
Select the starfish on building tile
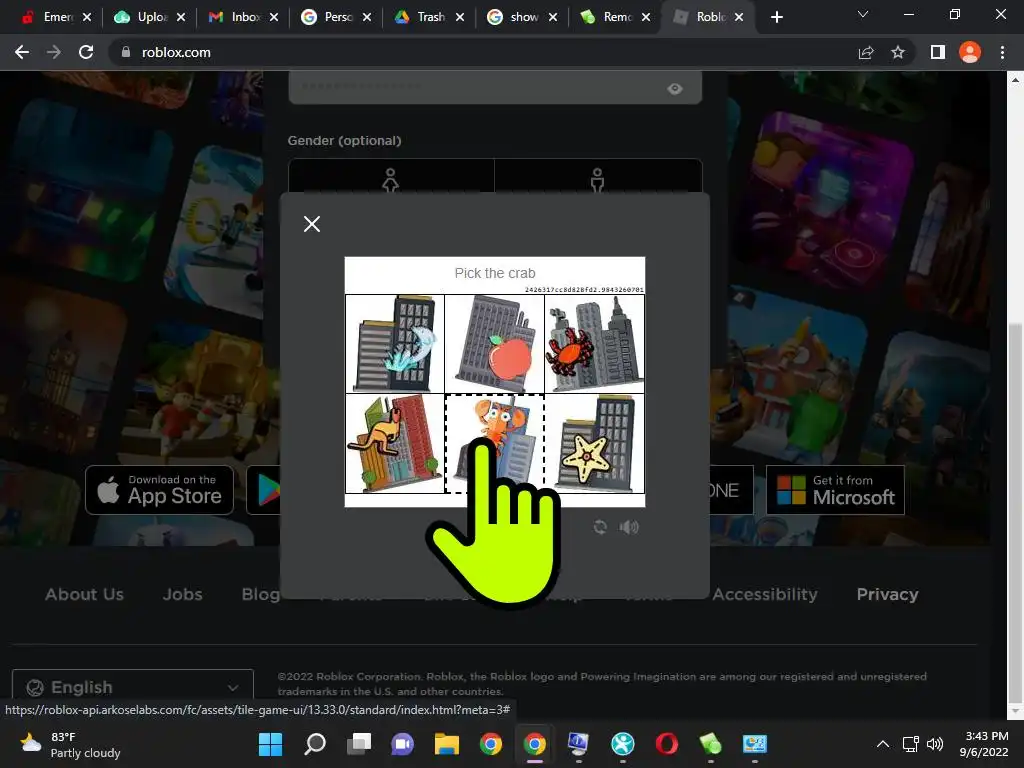pos(594,443)
